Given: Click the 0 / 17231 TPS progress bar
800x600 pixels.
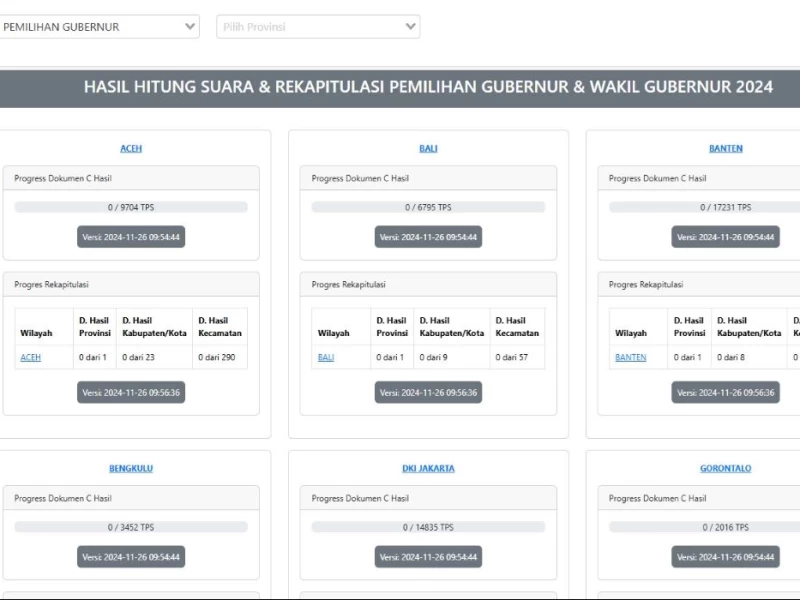Looking at the screenshot, I should click(705, 207).
